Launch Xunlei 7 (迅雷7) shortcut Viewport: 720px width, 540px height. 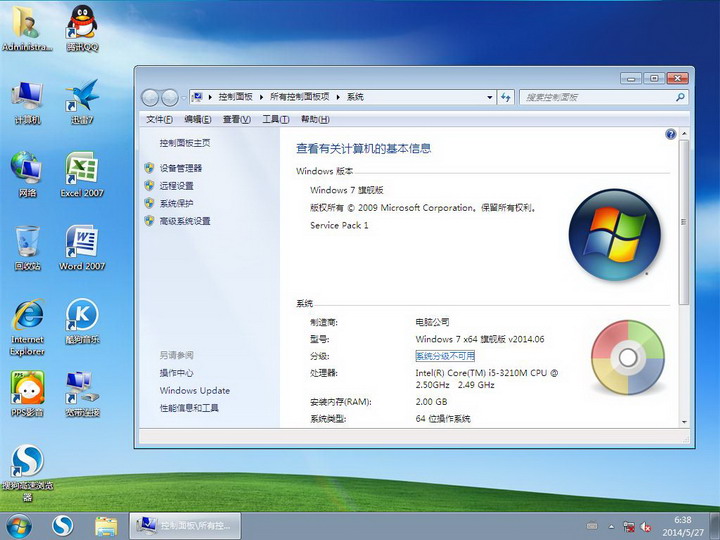pos(82,102)
